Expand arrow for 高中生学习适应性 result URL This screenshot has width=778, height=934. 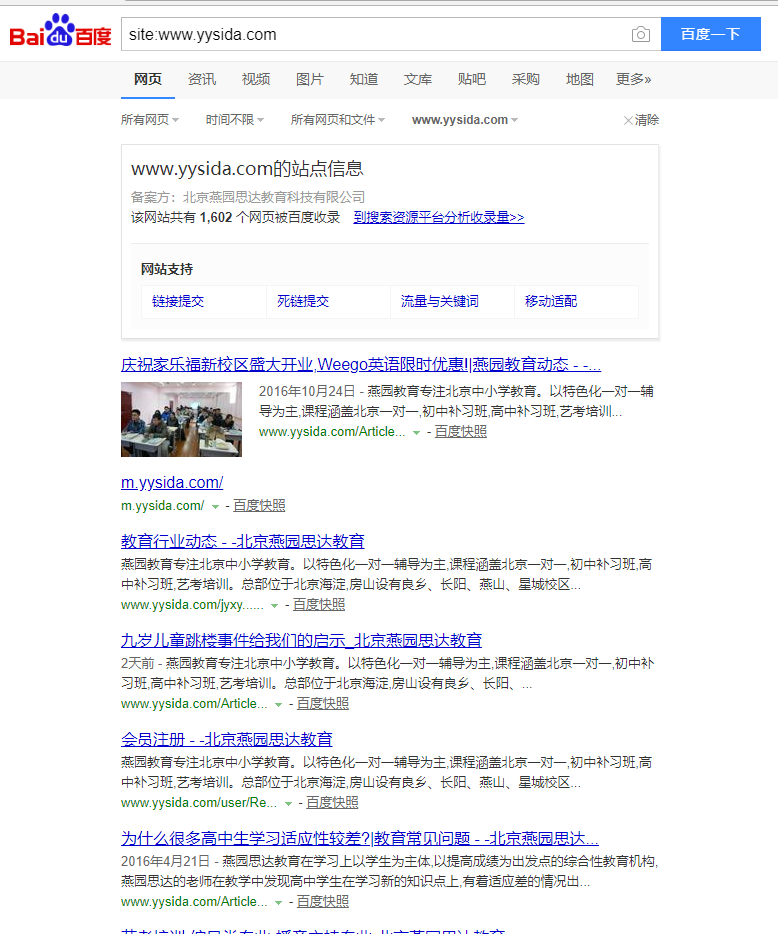click(x=278, y=902)
